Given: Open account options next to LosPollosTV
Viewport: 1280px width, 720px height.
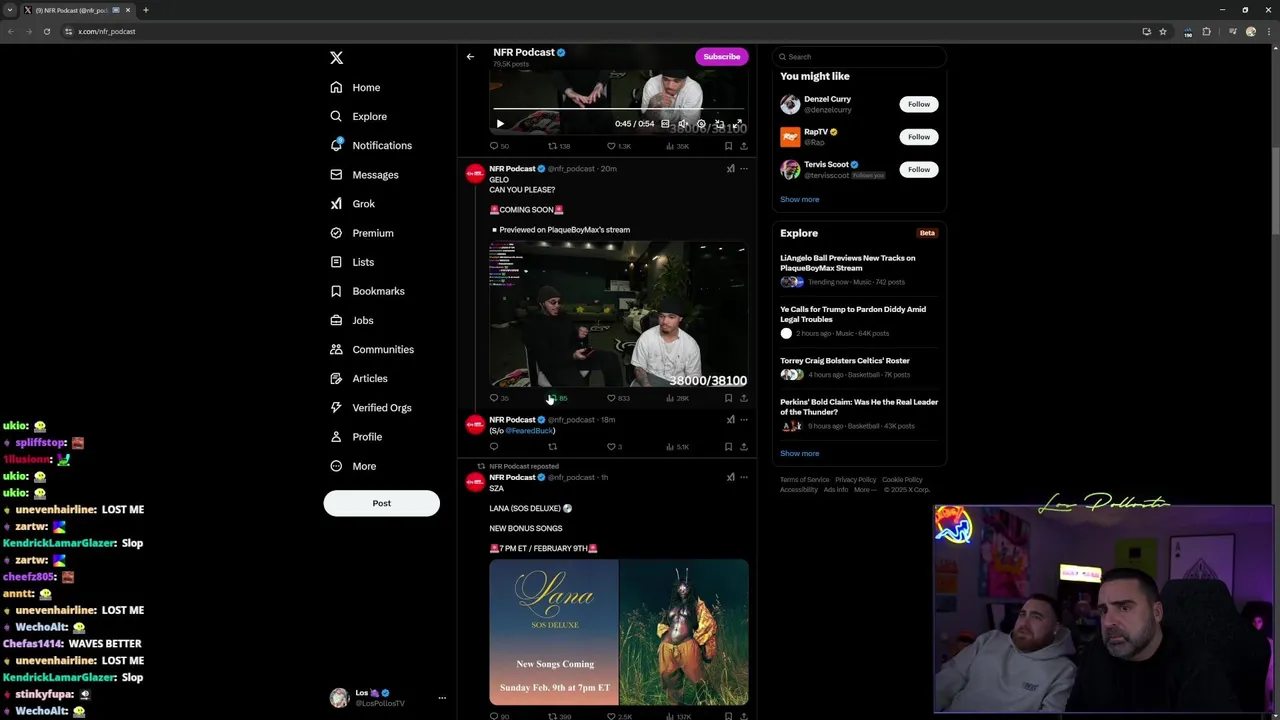Looking at the screenshot, I should pyautogui.click(x=441, y=698).
